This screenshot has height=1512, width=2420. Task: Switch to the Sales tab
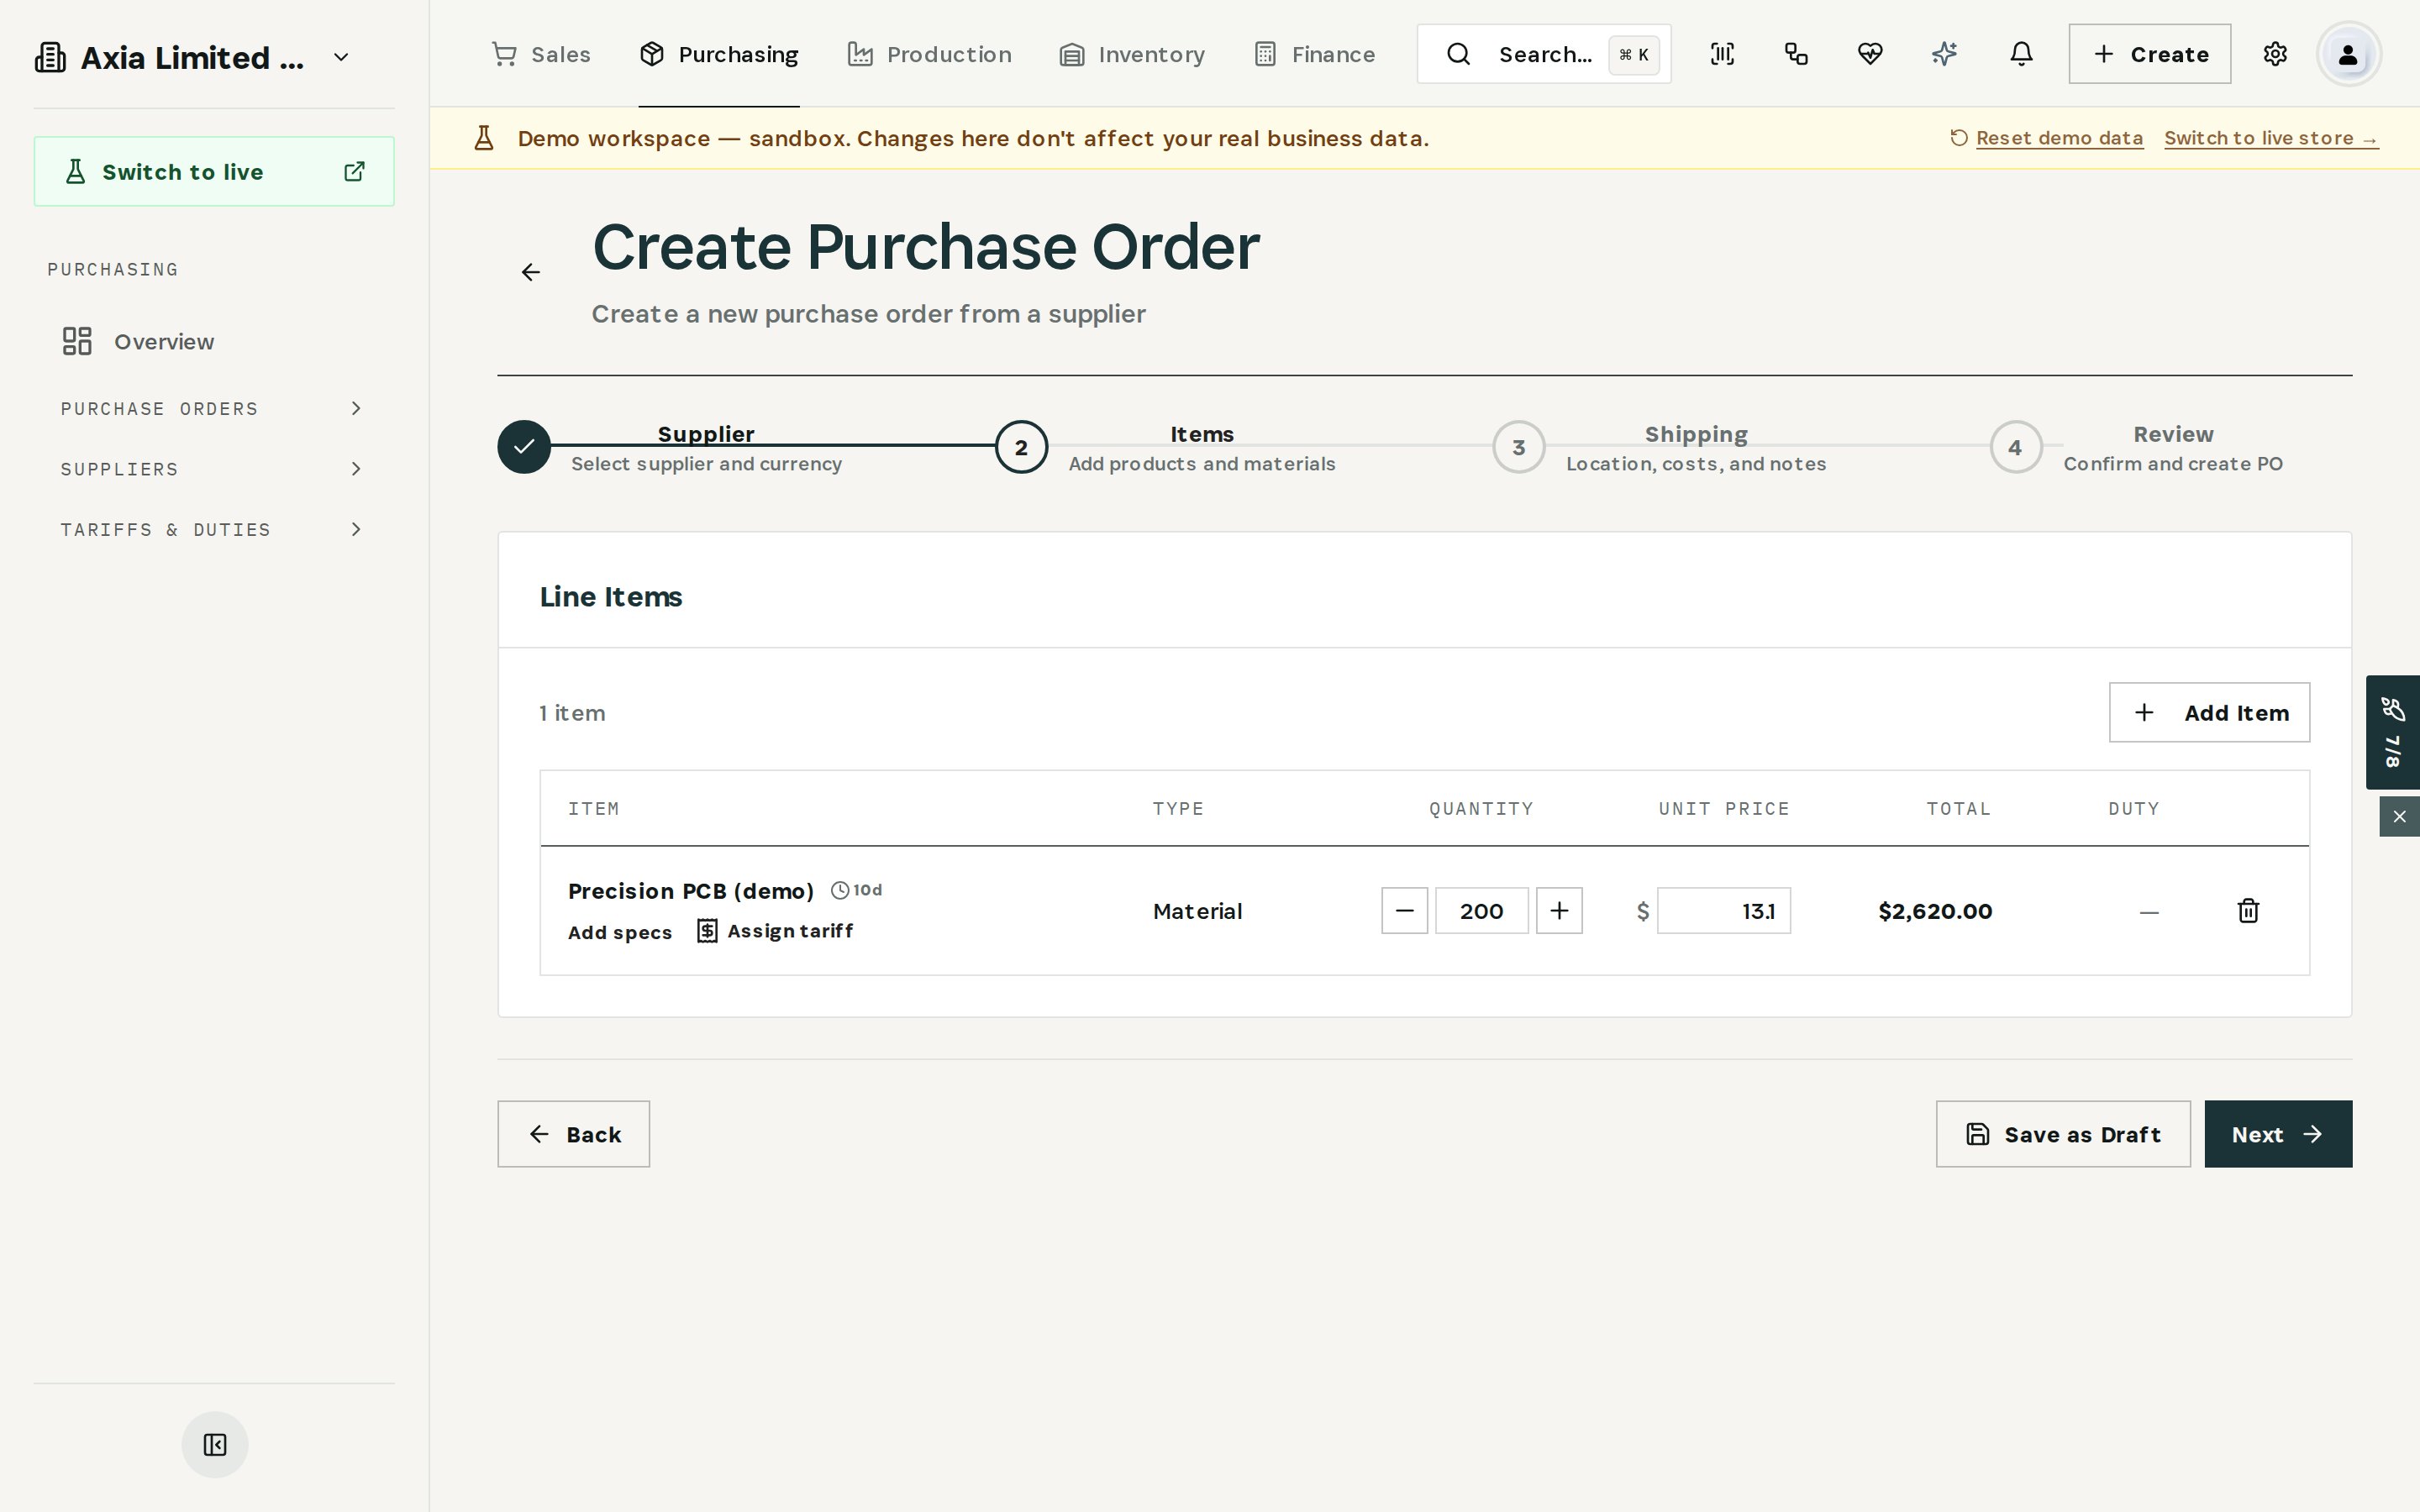(541, 54)
